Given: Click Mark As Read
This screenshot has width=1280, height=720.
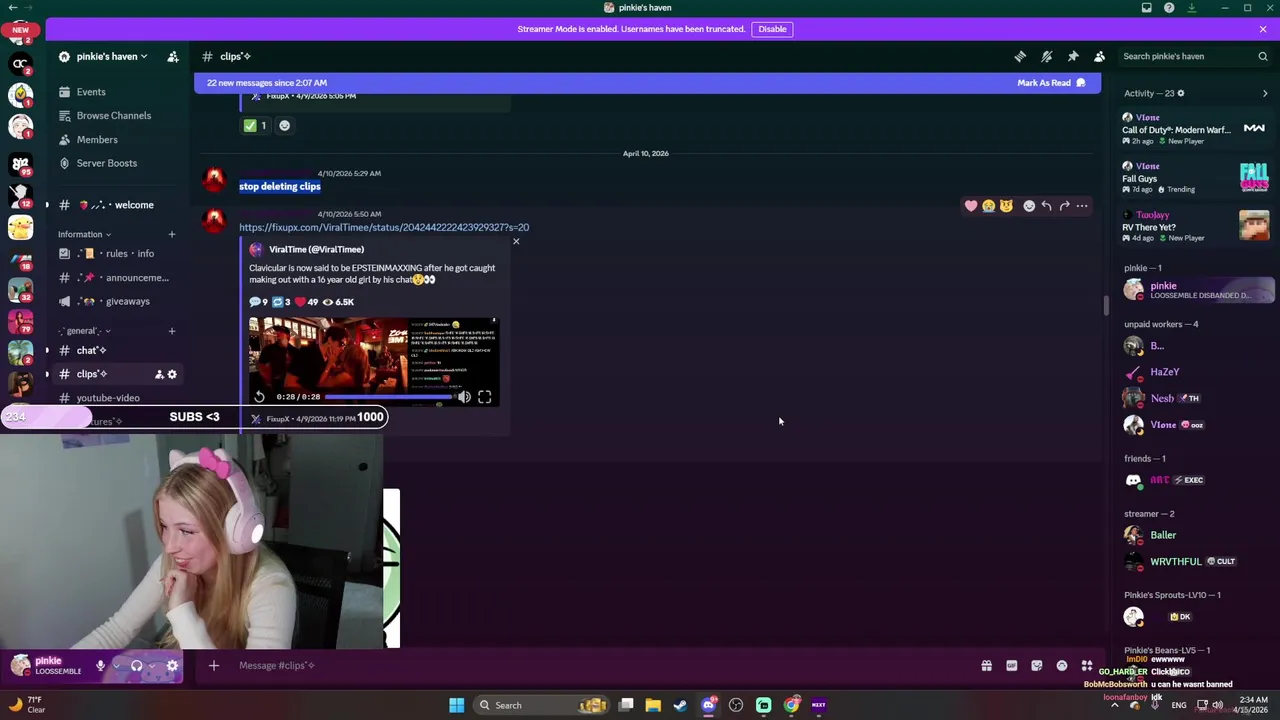Looking at the screenshot, I should [1051, 83].
